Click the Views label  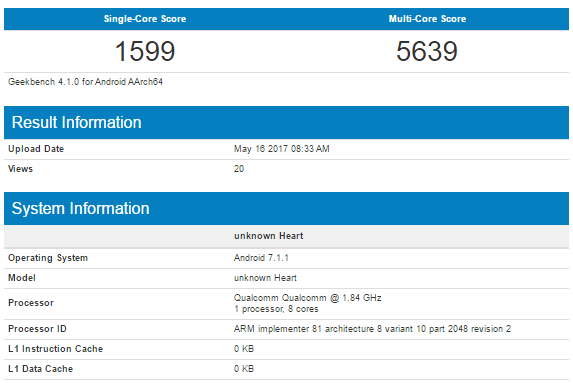(20, 169)
